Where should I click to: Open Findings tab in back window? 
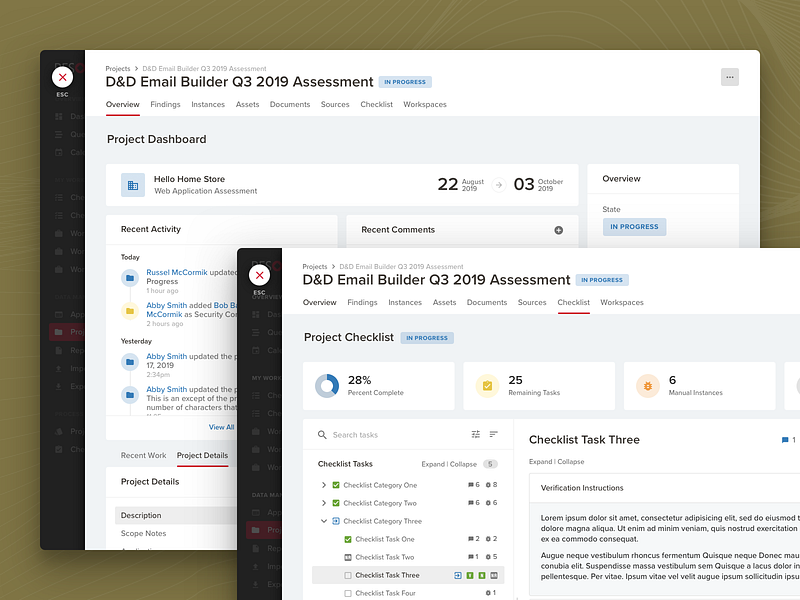165,104
